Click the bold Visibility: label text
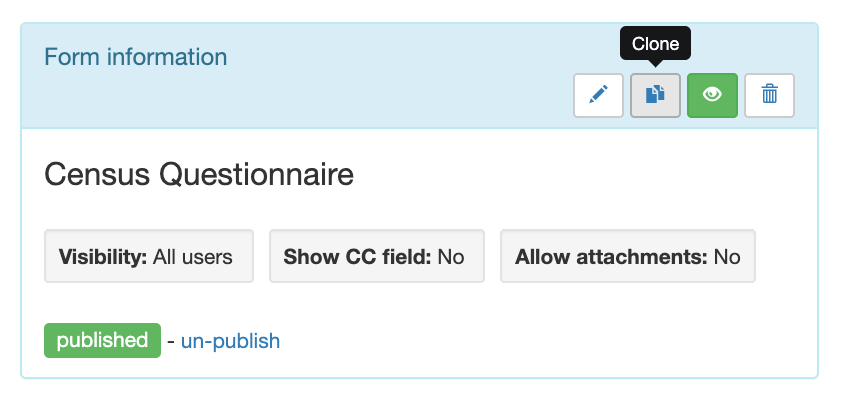Screen dimensions: 843x402 coord(103,256)
